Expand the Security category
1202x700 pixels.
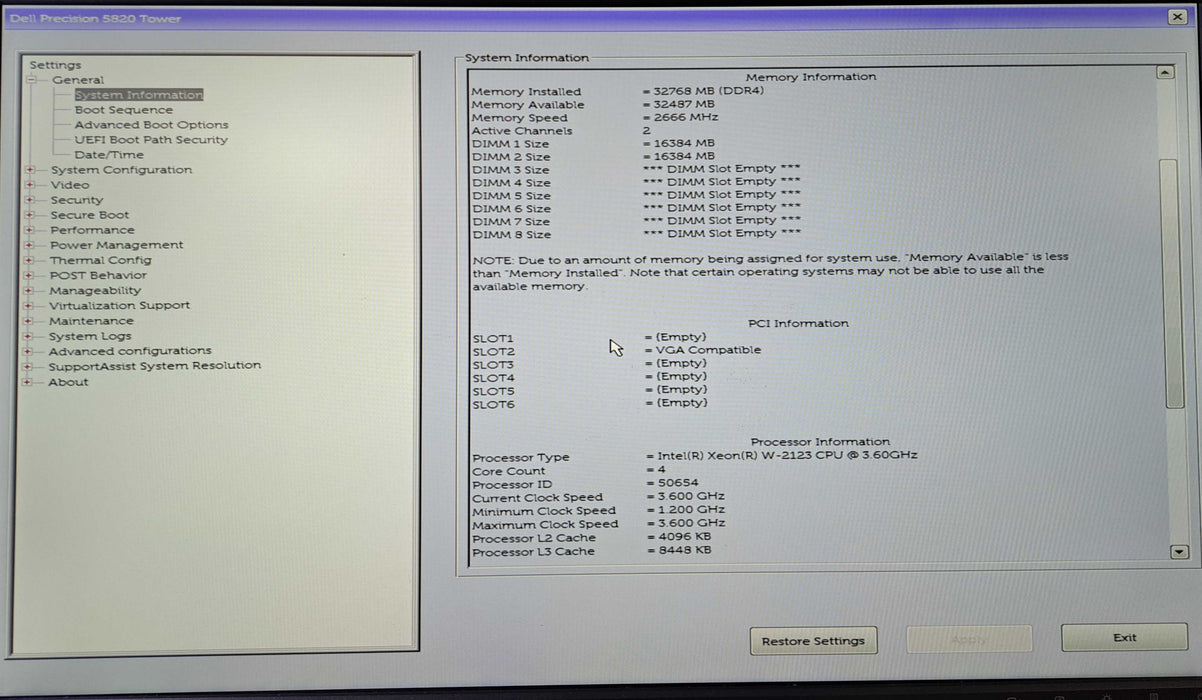31,199
